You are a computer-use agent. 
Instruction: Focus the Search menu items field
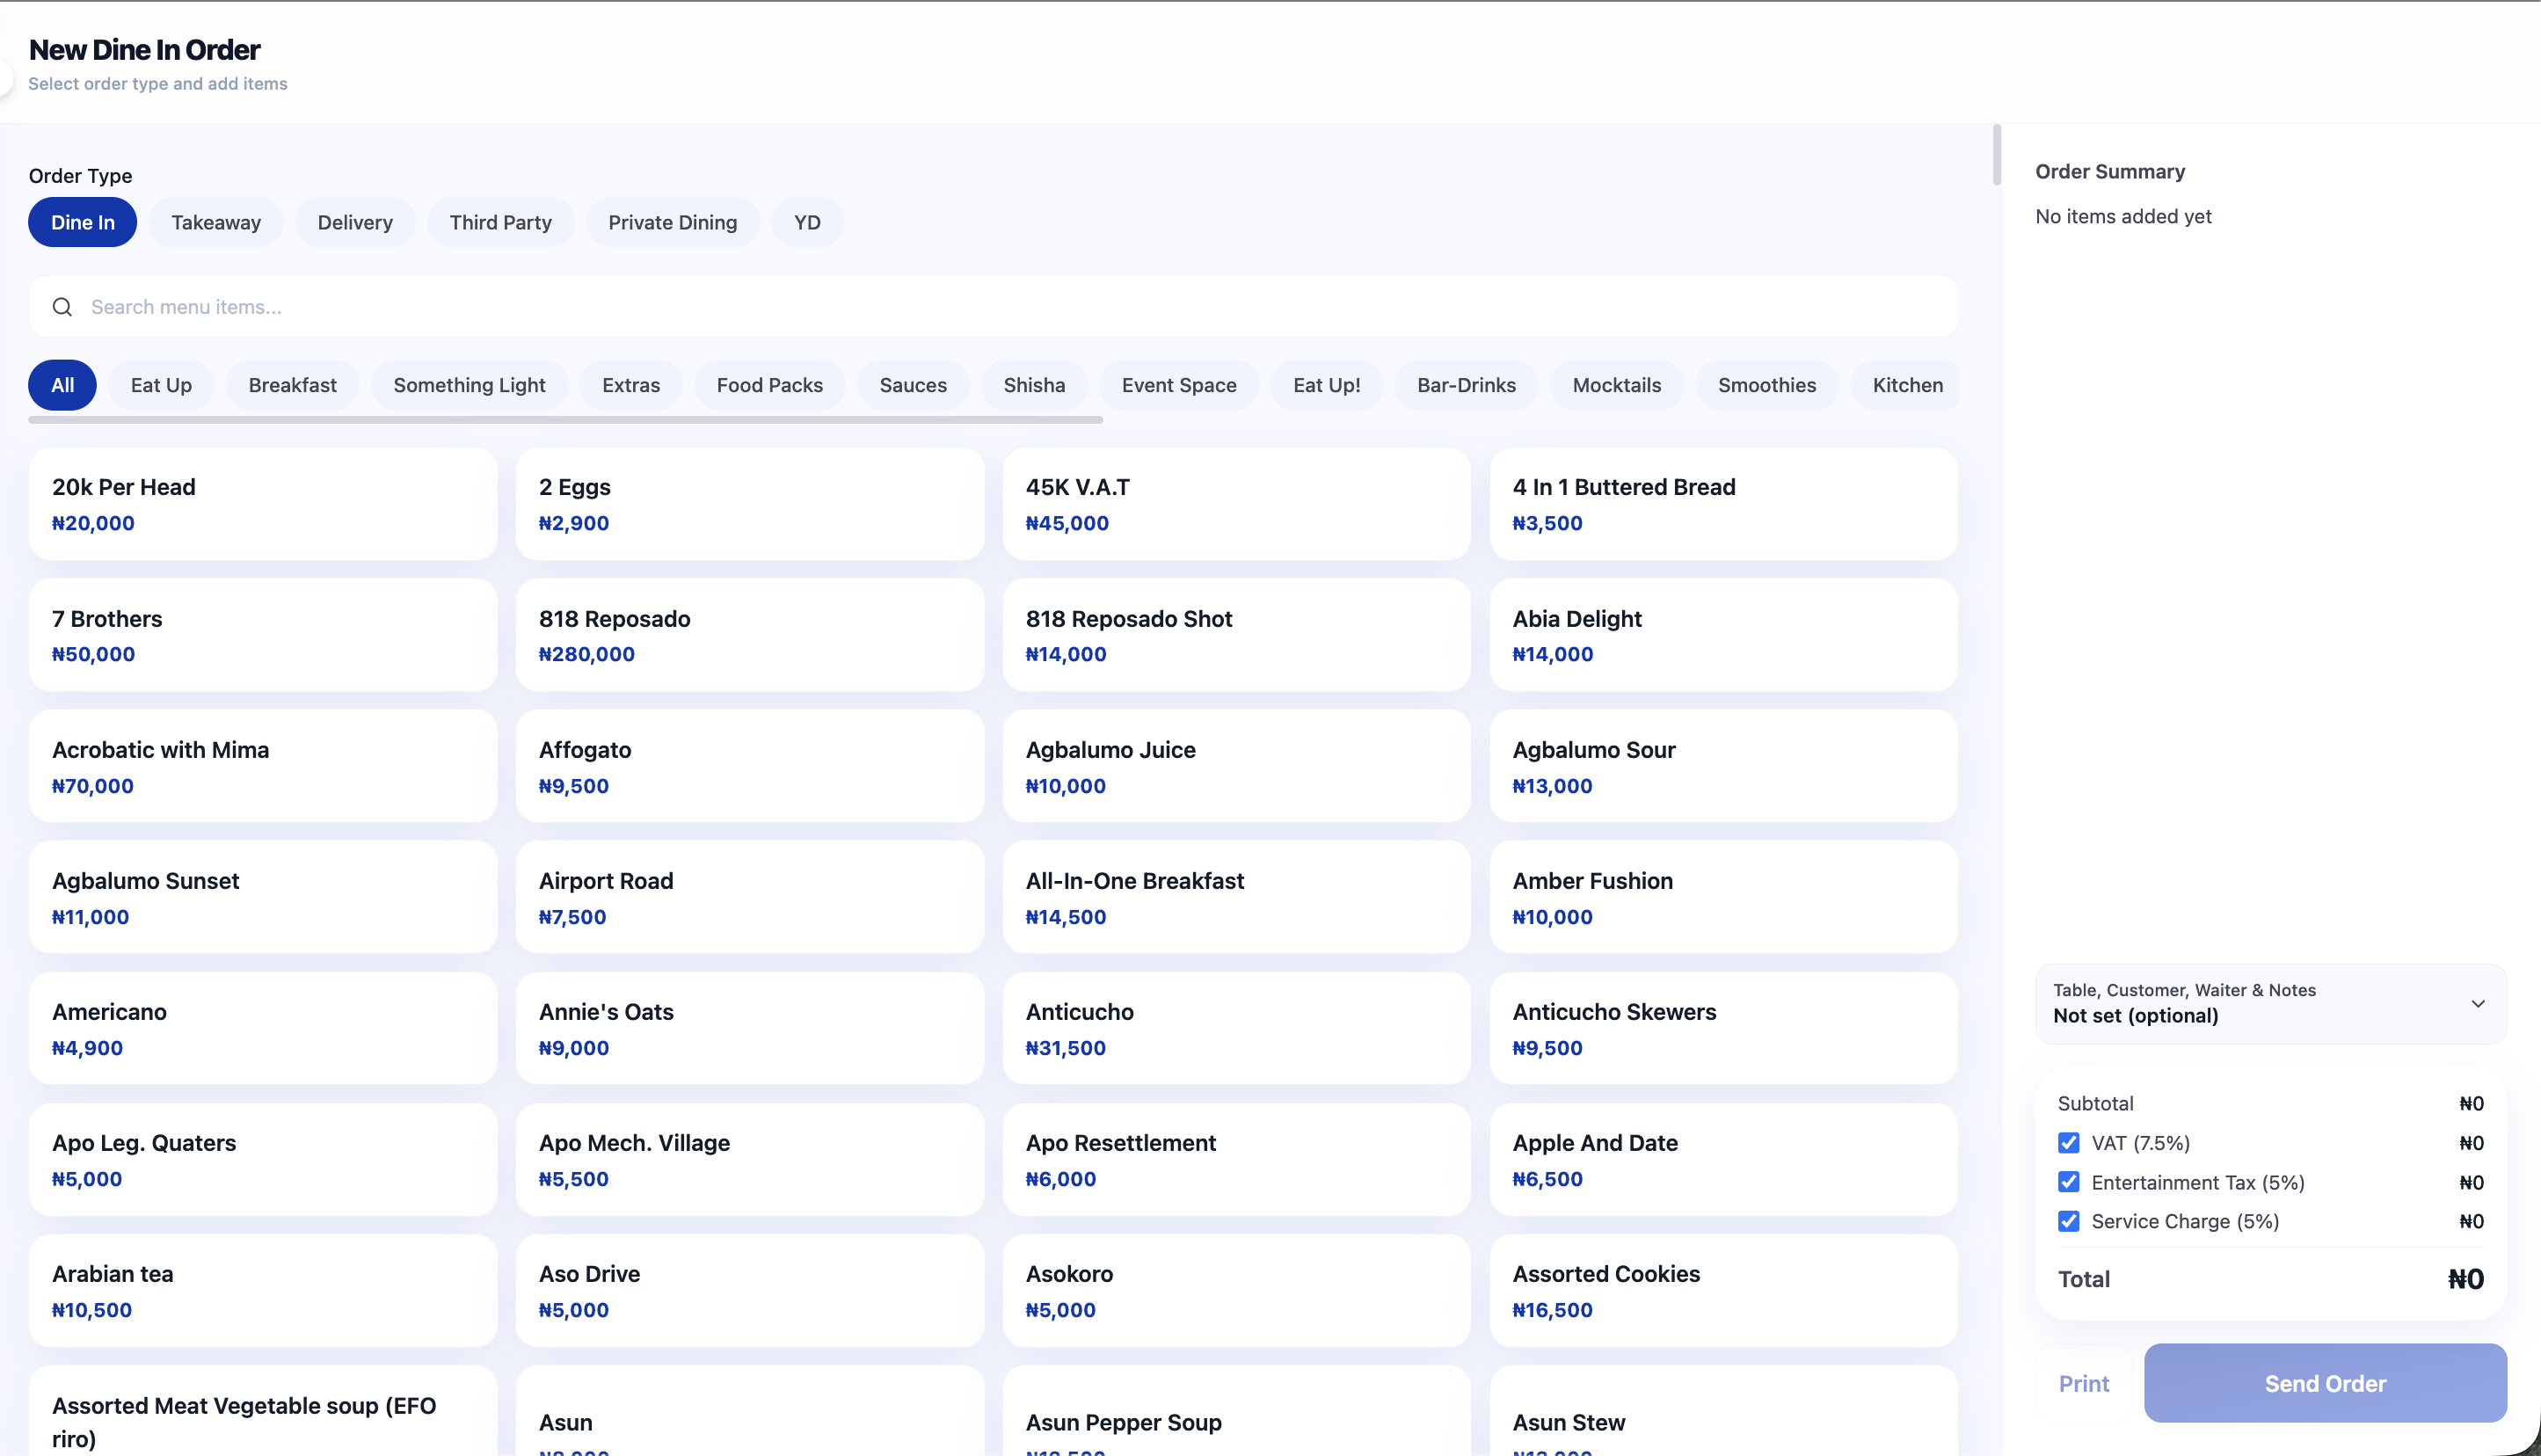993,307
